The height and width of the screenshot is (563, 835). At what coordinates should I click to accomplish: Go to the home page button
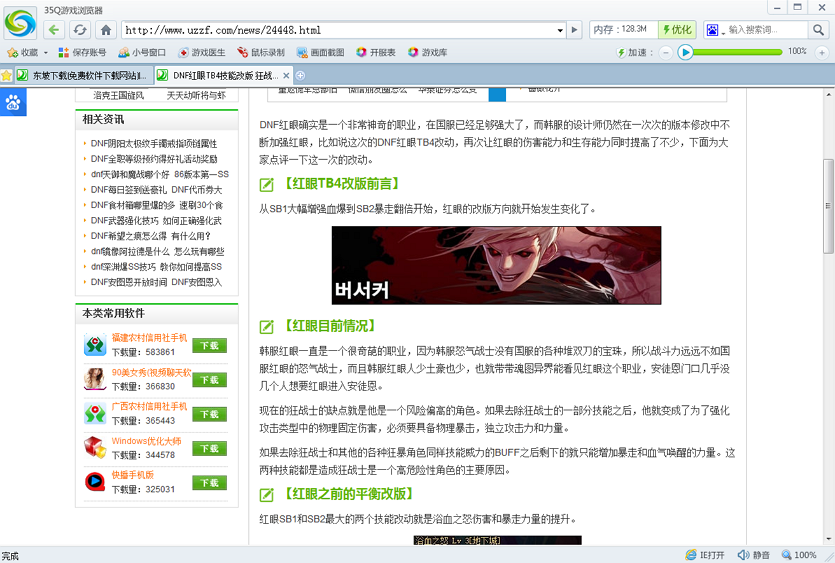coord(106,30)
